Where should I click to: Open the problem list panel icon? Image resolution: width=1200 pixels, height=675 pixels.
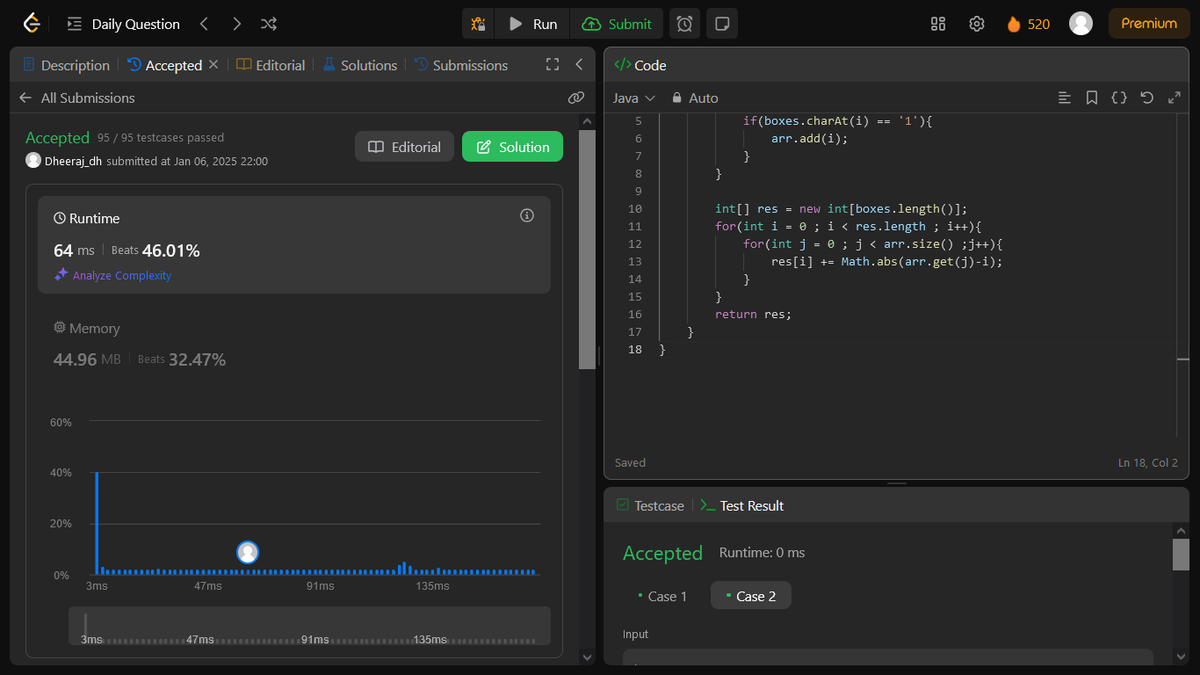(x=74, y=24)
